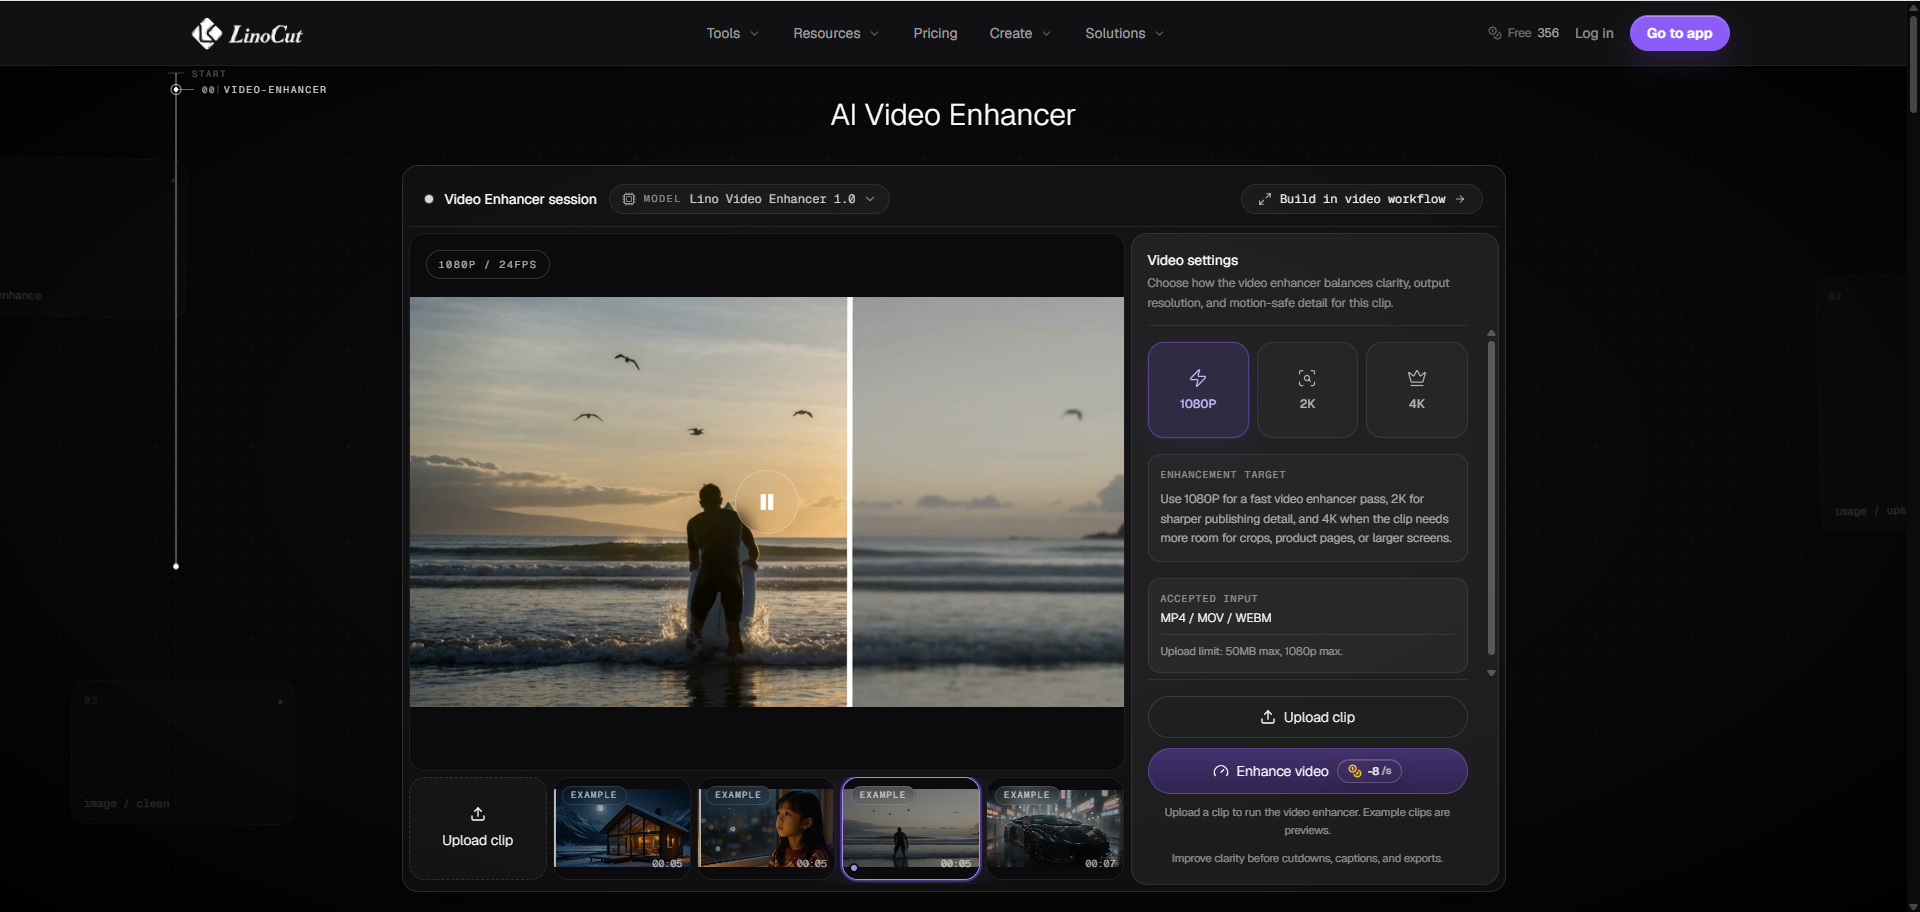Pause the preview video
The width and height of the screenshot is (1920, 912).
pos(767,502)
